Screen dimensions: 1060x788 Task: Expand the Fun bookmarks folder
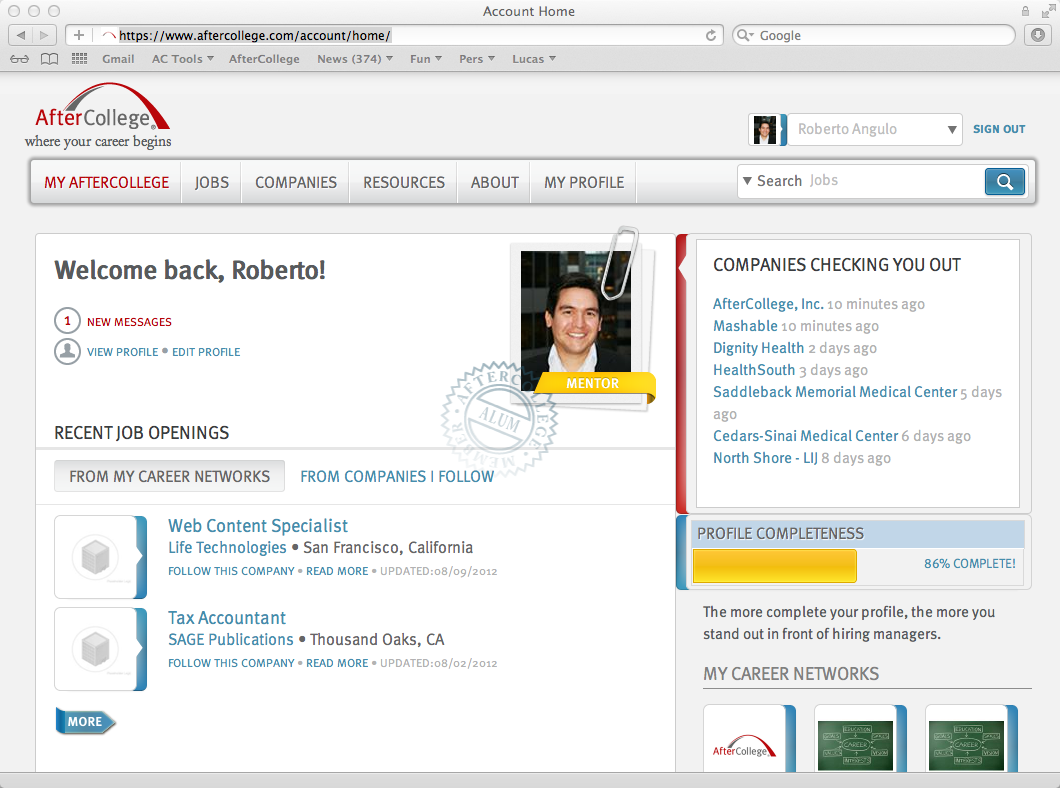point(426,59)
